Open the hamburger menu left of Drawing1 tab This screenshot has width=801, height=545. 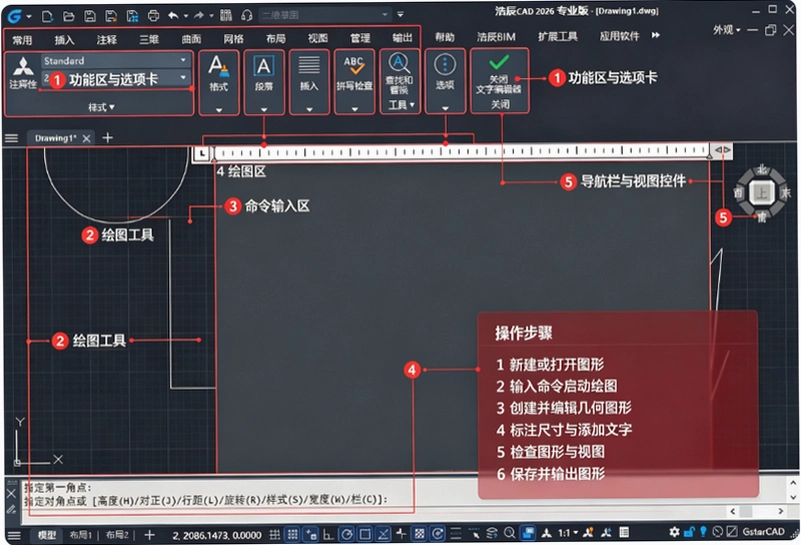11,138
